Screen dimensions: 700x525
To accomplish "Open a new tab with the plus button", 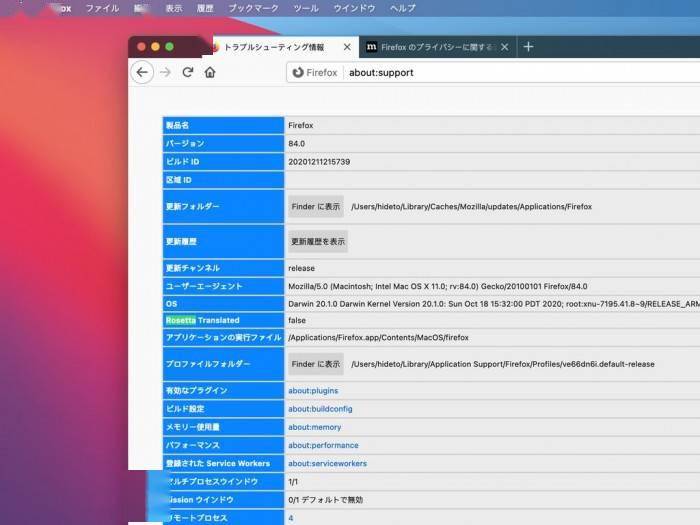I will point(528,46).
